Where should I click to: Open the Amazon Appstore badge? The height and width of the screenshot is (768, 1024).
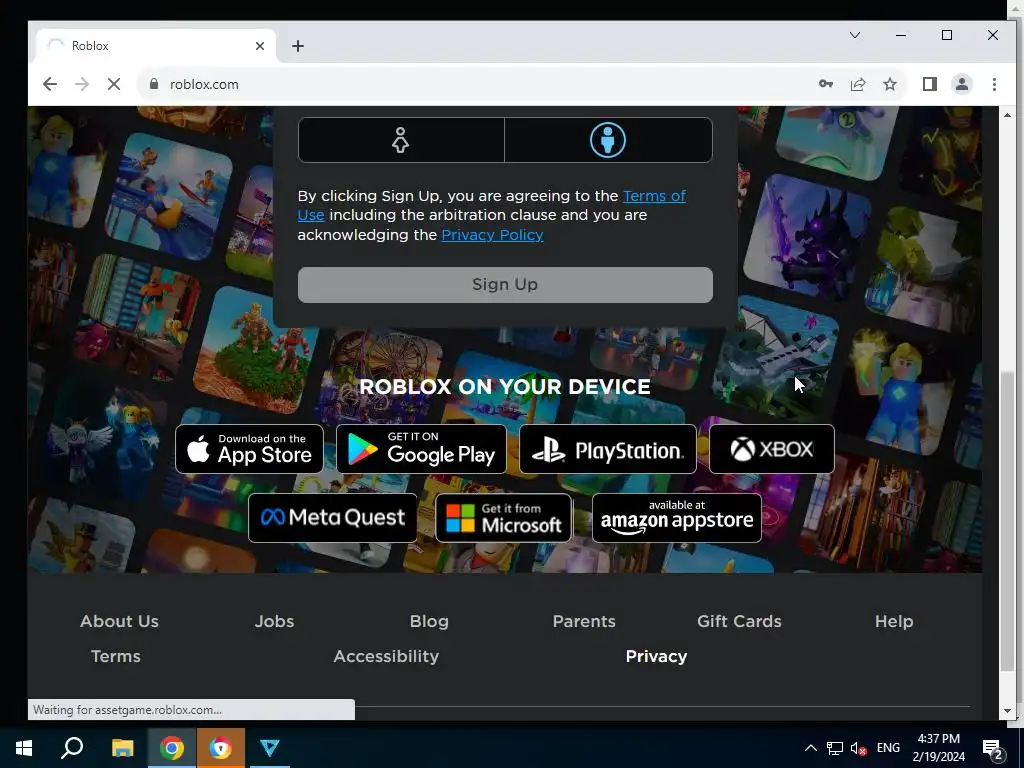coord(677,518)
